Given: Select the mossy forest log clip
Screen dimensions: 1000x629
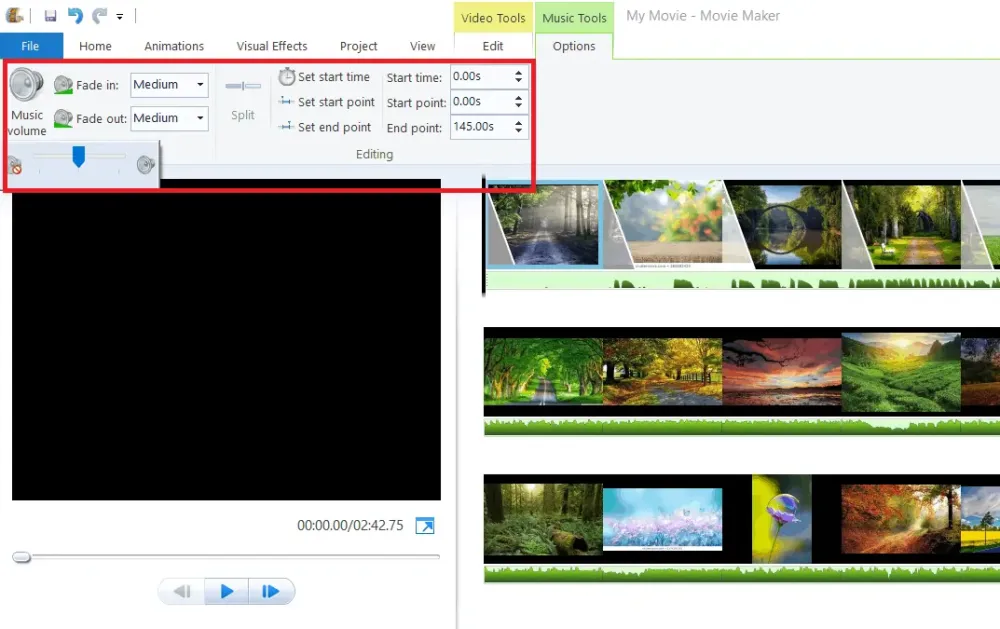Looking at the screenshot, I should (x=543, y=519).
